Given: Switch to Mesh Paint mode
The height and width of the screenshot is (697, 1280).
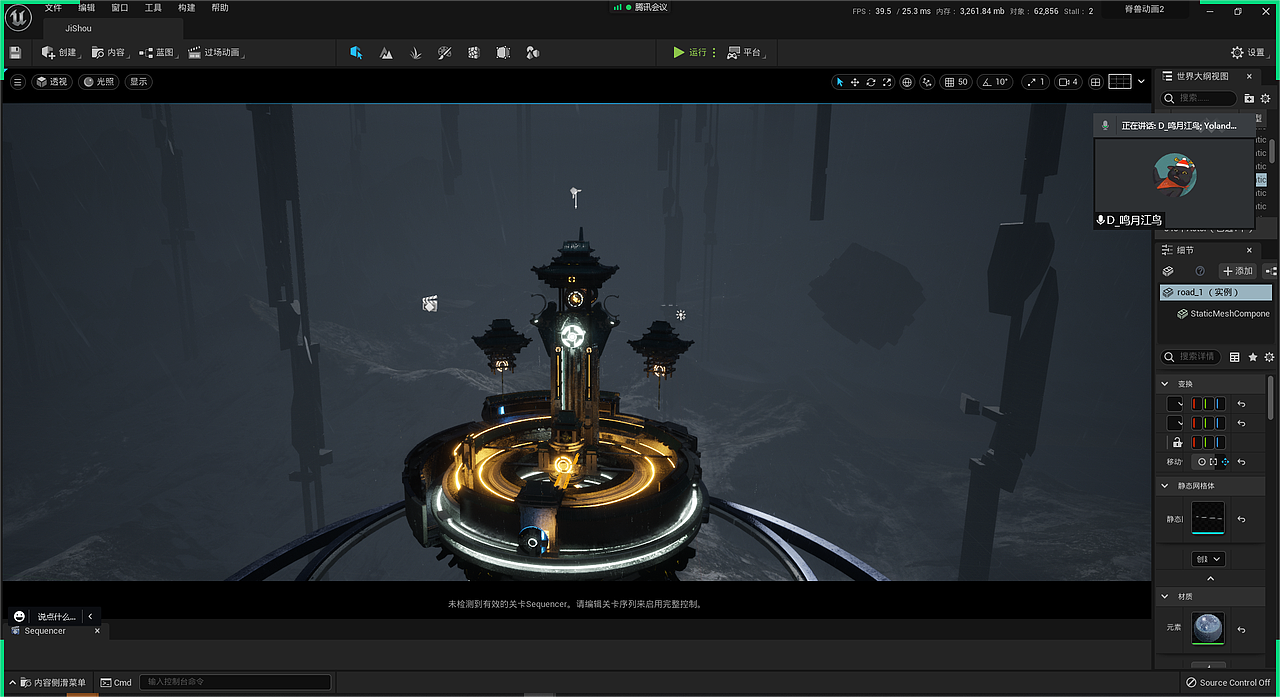Looking at the screenshot, I should coord(445,52).
